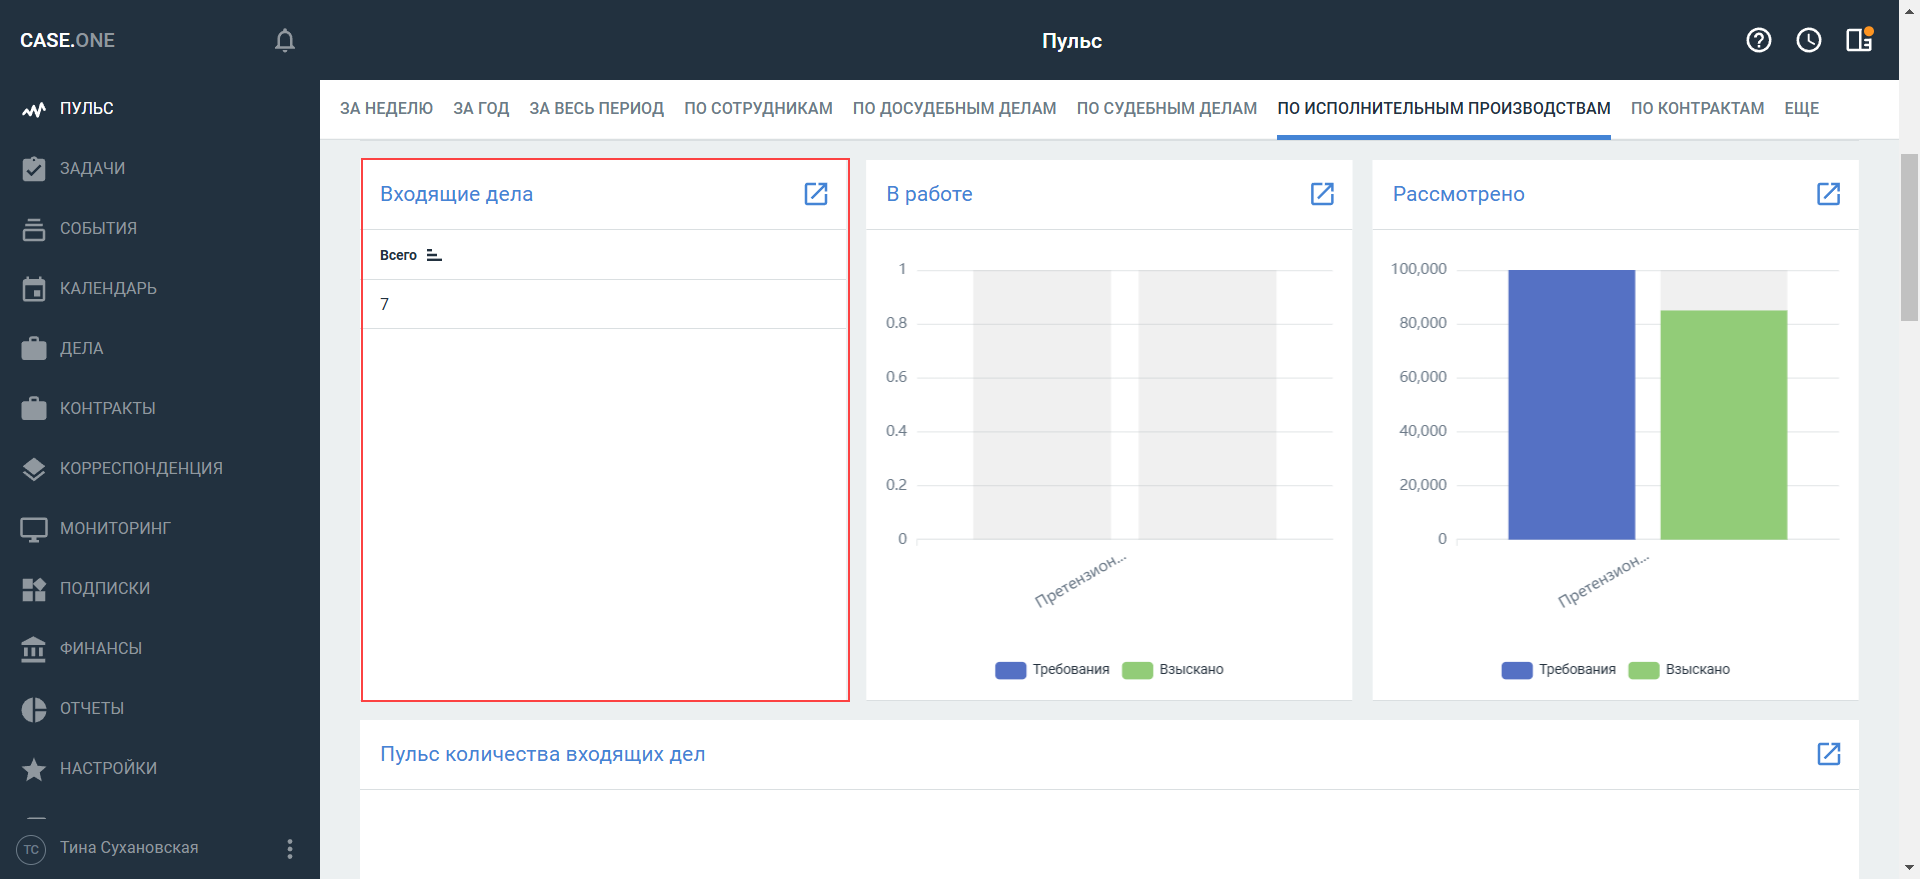Click the Задачи clipboard icon
Image resolution: width=1920 pixels, height=879 pixels.
(34, 168)
